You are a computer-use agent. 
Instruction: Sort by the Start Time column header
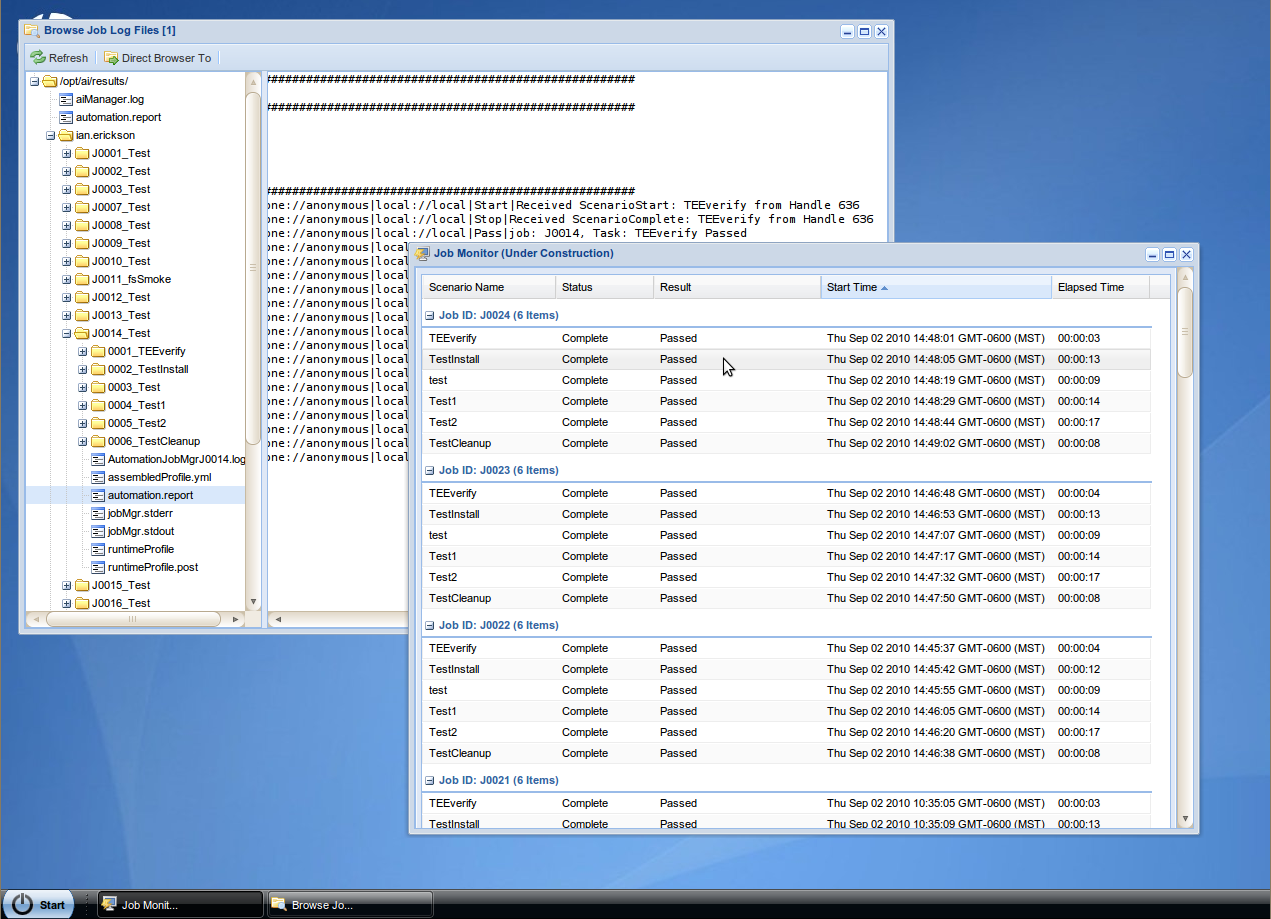(936, 287)
